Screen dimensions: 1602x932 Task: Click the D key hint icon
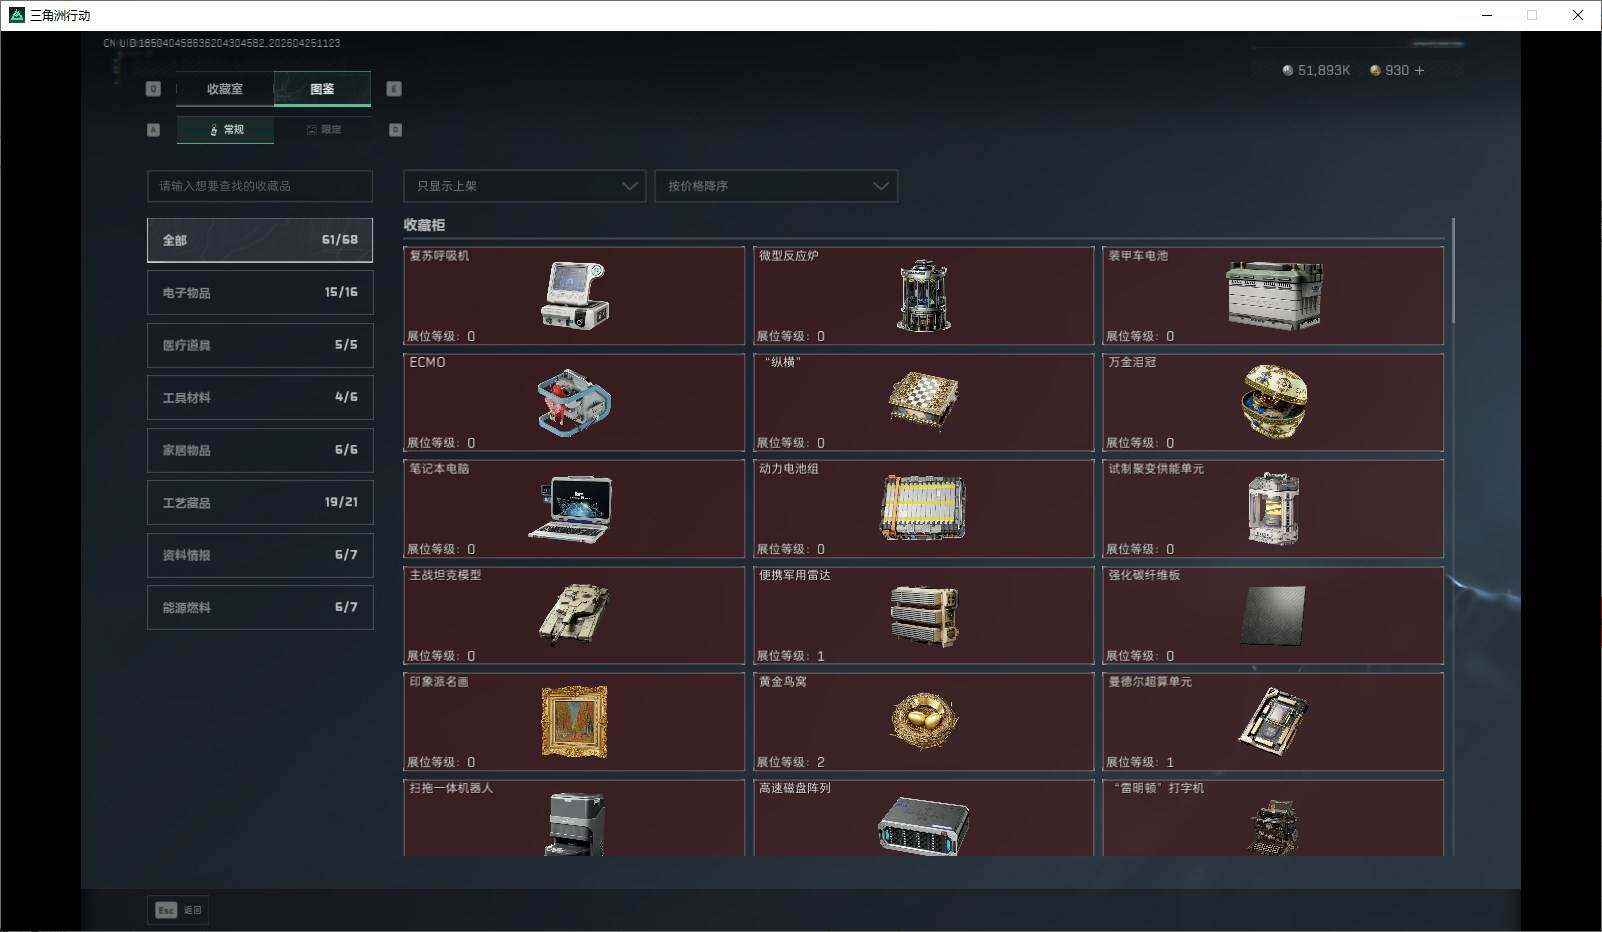[395, 130]
